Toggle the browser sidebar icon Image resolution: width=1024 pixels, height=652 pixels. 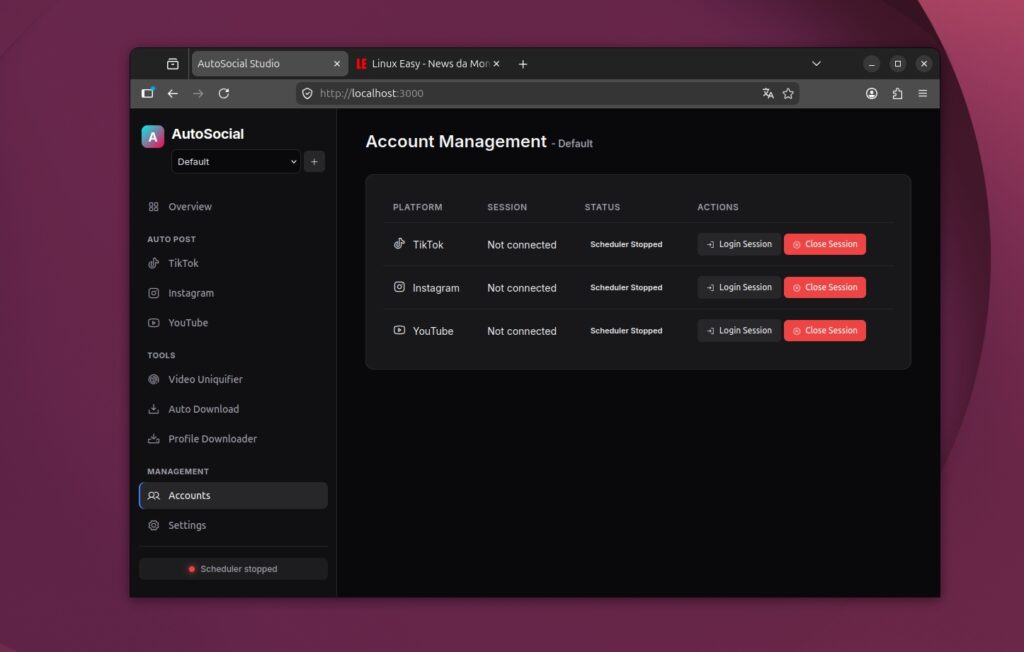click(x=148, y=93)
